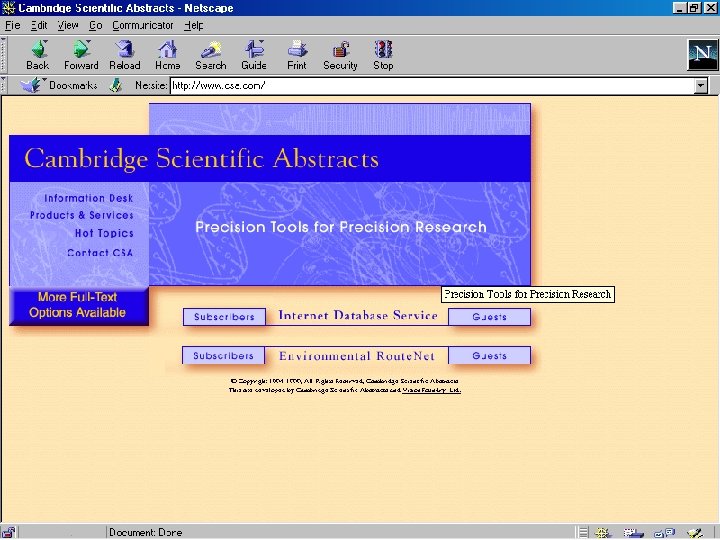Go back with the Back toolbar button
Image resolution: width=720 pixels, height=540 pixels.
[x=38, y=55]
